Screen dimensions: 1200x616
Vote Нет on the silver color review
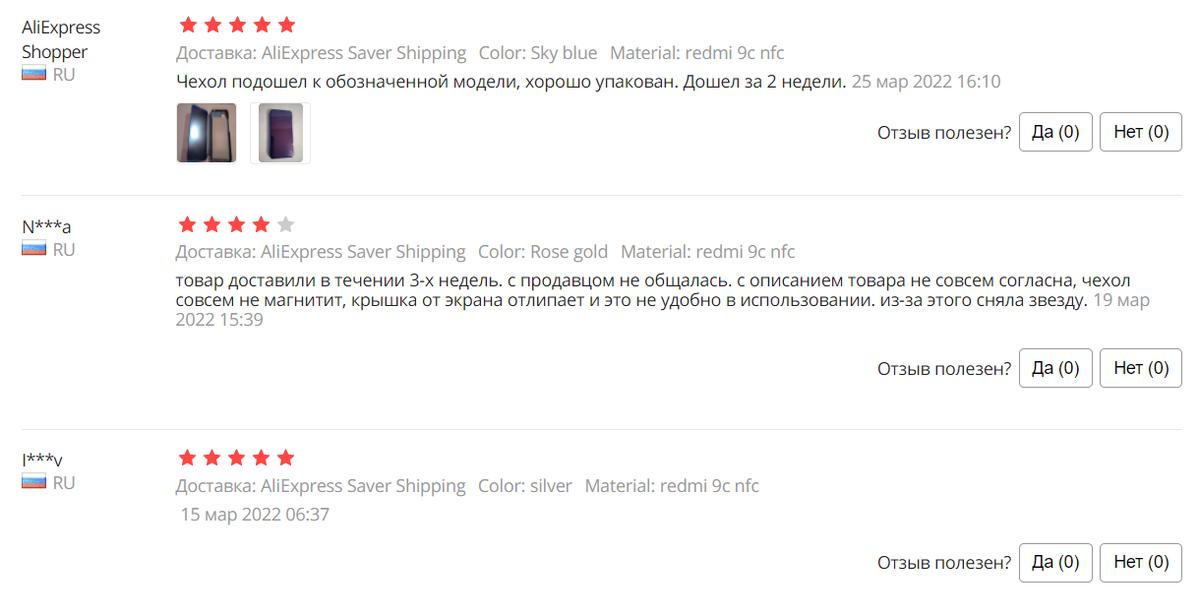coord(1140,562)
